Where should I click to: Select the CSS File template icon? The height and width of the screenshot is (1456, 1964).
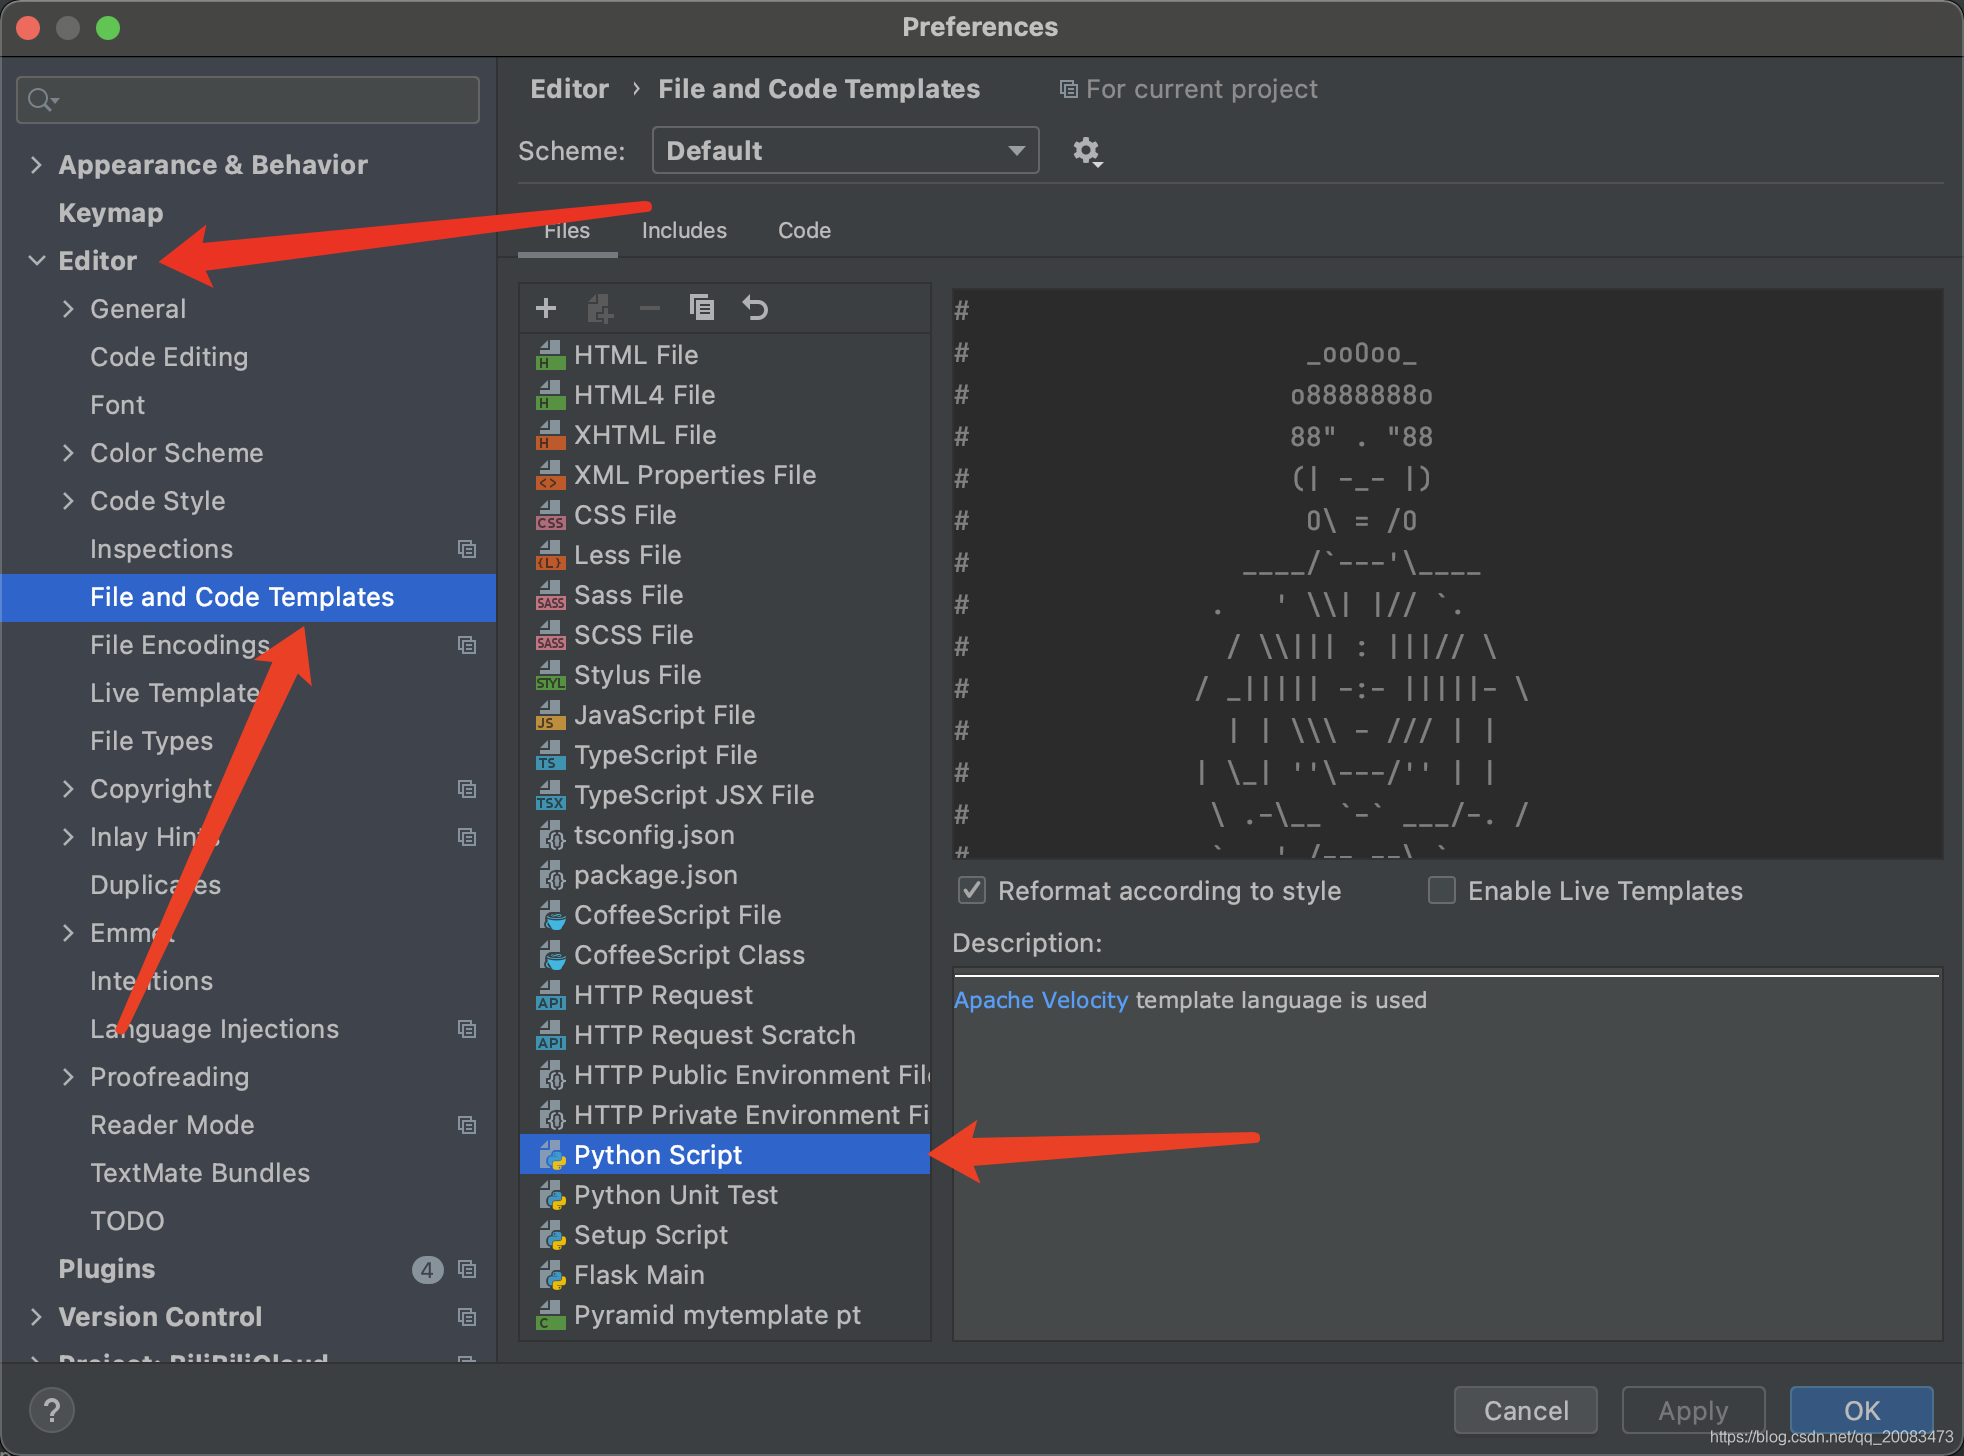point(551,515)
